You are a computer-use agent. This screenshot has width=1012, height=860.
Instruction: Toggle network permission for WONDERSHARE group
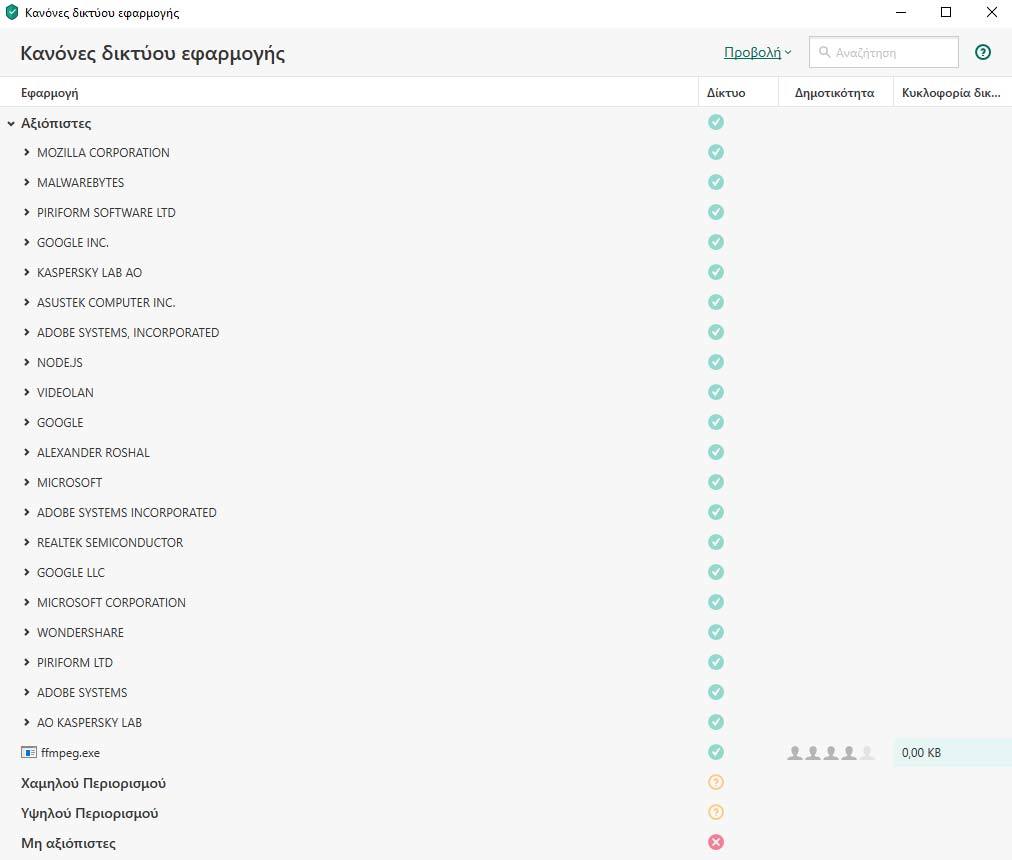pos(716,632)
